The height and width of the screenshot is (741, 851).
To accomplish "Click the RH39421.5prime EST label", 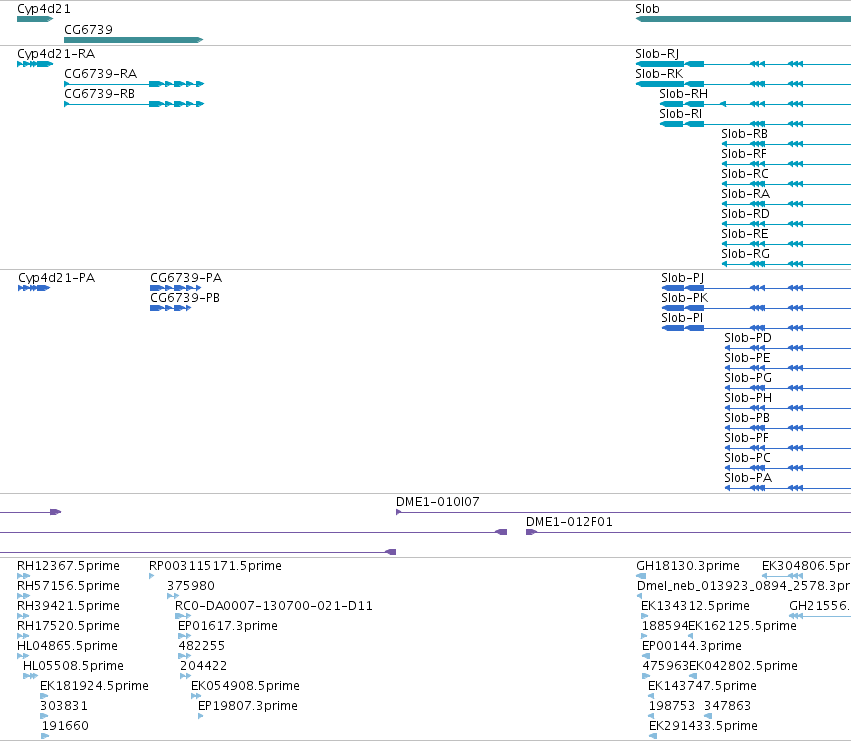I will coord(68,606).
